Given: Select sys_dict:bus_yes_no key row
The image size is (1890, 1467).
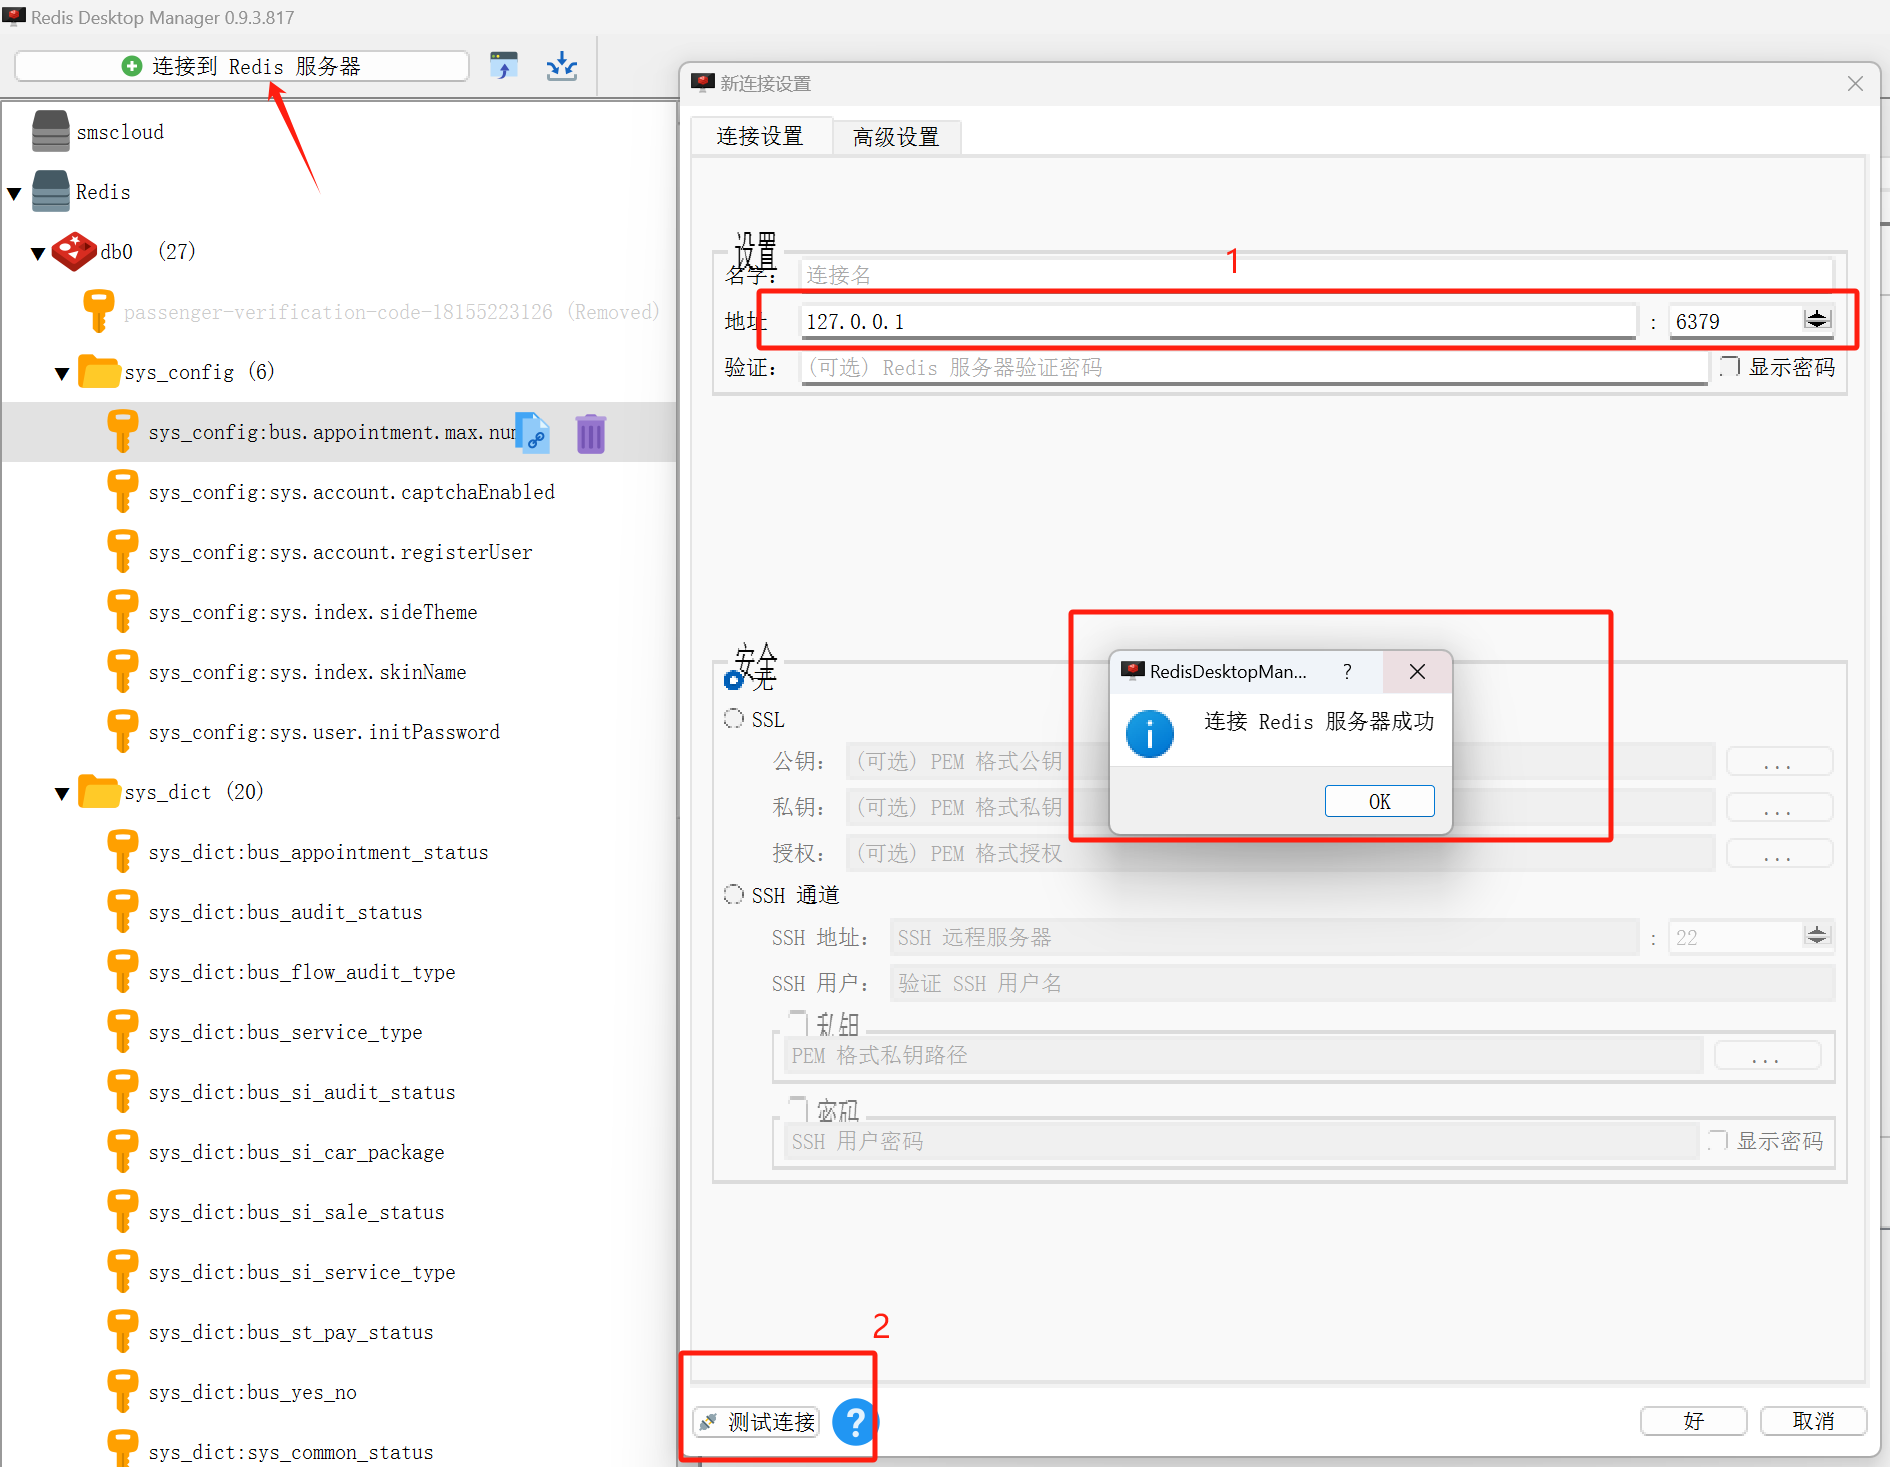Looking at the screenshot, I should coord(339,1391).
